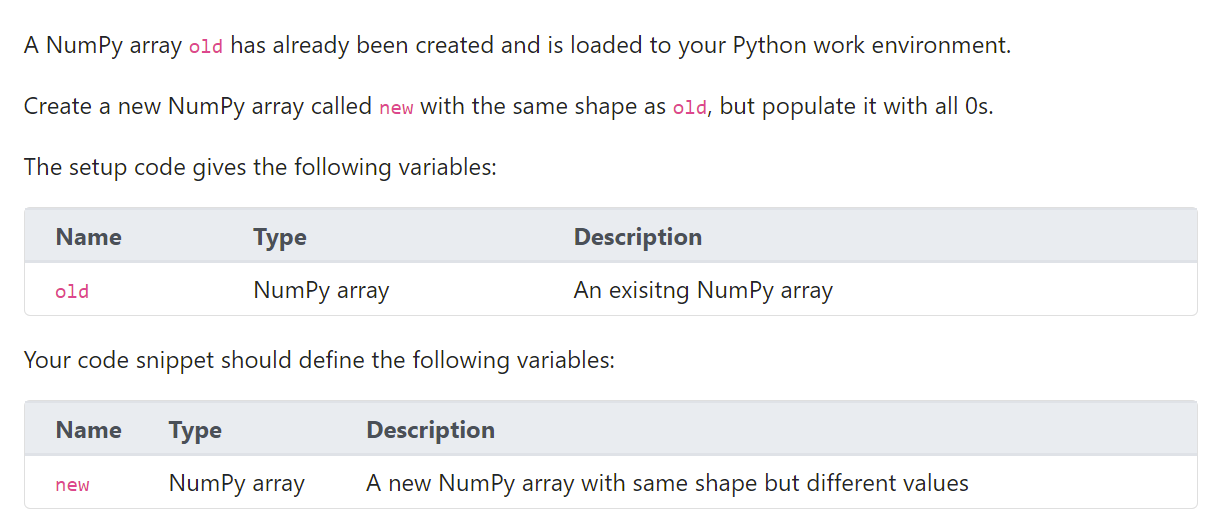Click the Description header in the second table
Image resolution: width=1226 pixels, height=530 pixels.
click(x=431, y=430)
